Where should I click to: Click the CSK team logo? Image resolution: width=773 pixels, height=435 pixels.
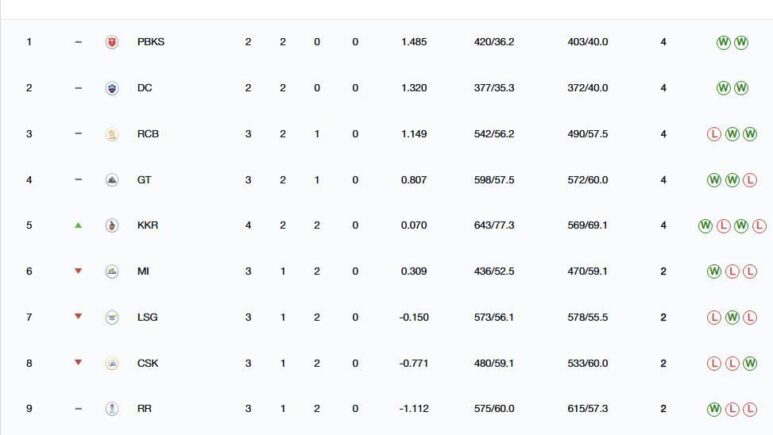click(112, 363)
